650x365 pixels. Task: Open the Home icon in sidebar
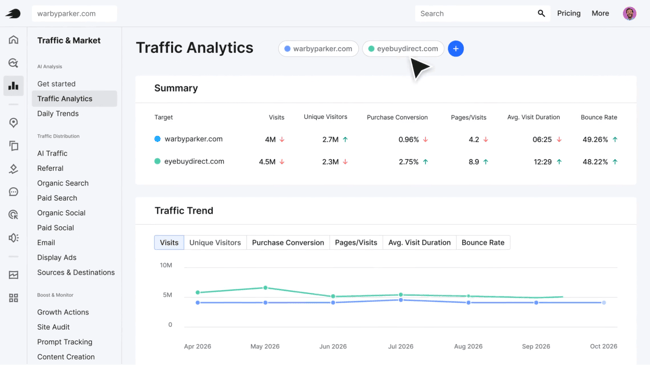[13, 40]
